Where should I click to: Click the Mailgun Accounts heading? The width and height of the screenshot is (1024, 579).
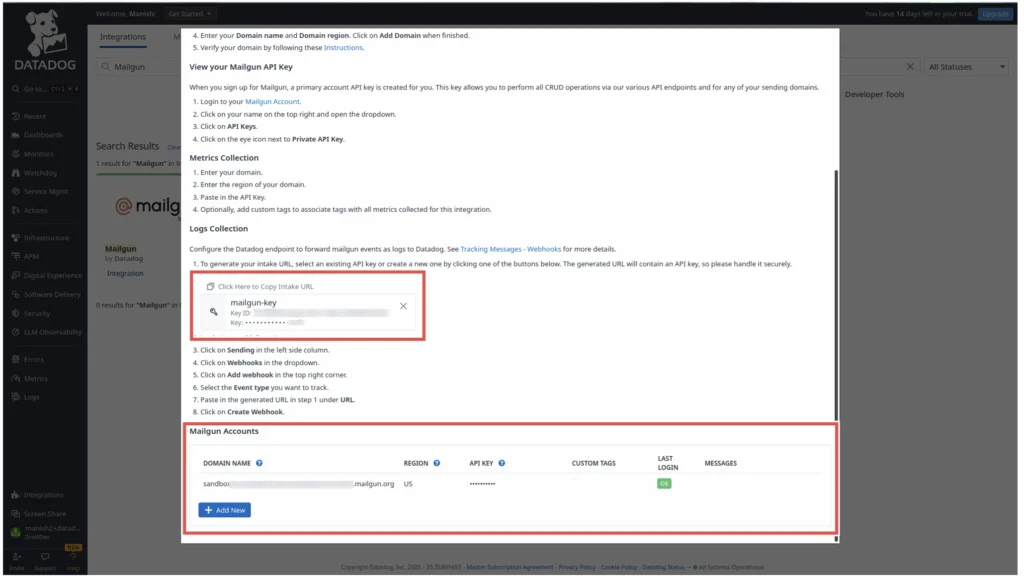coord(224,431)
